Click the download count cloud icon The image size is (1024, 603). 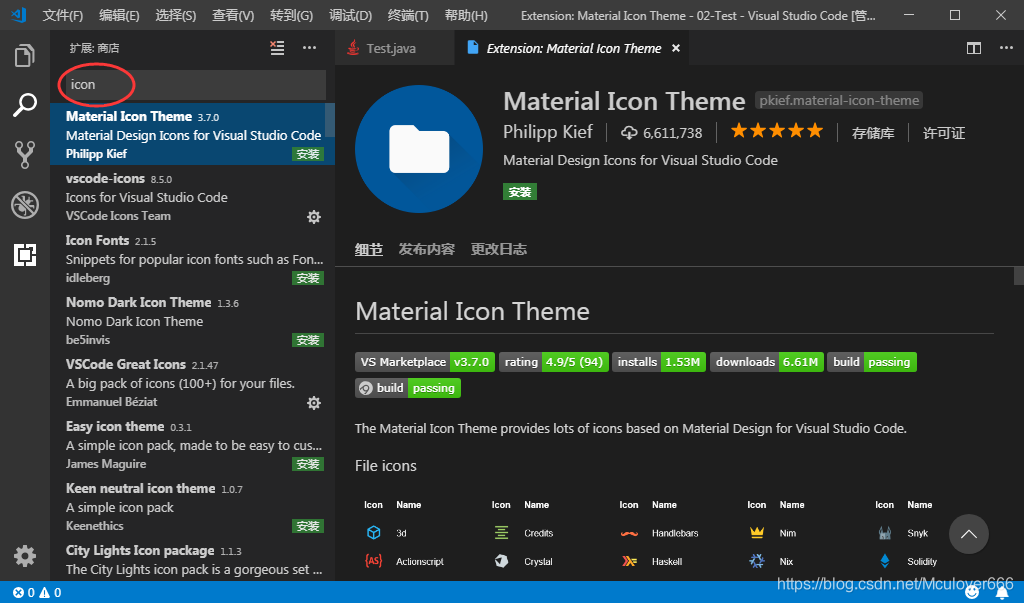(628, 133)
